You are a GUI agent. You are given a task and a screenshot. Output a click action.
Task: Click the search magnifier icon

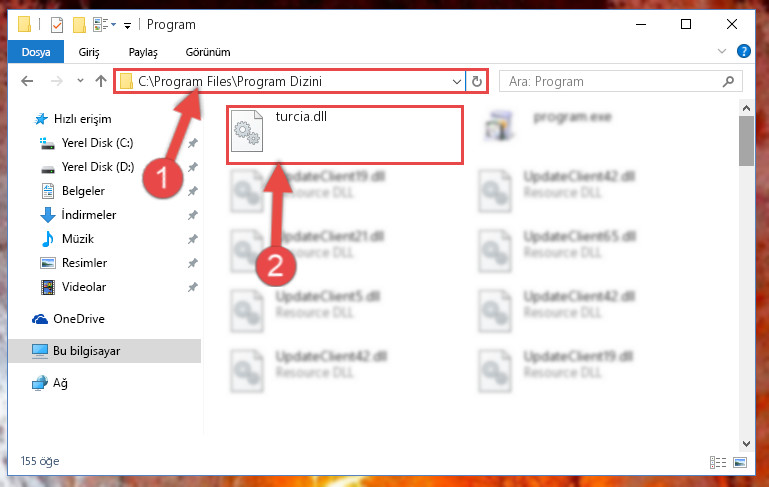click(728, 81)
